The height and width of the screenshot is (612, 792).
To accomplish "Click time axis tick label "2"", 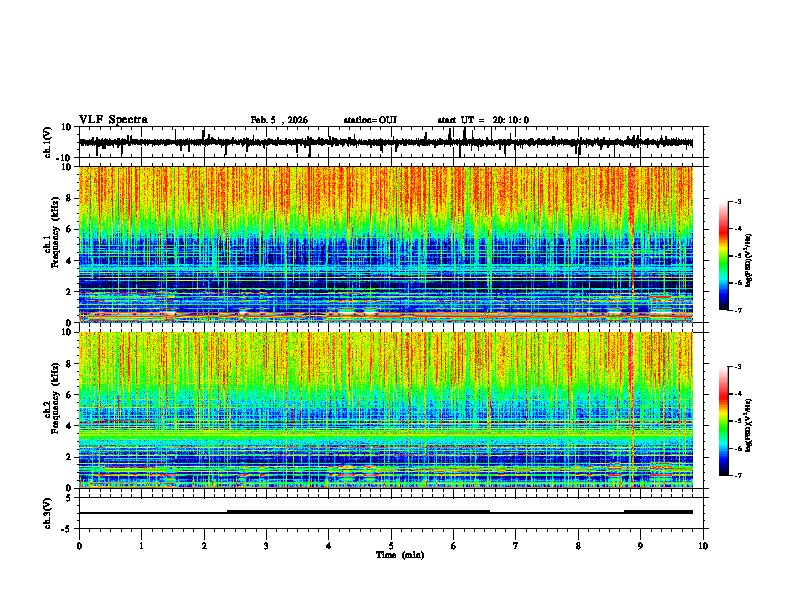I will click(x=204, y=546).
